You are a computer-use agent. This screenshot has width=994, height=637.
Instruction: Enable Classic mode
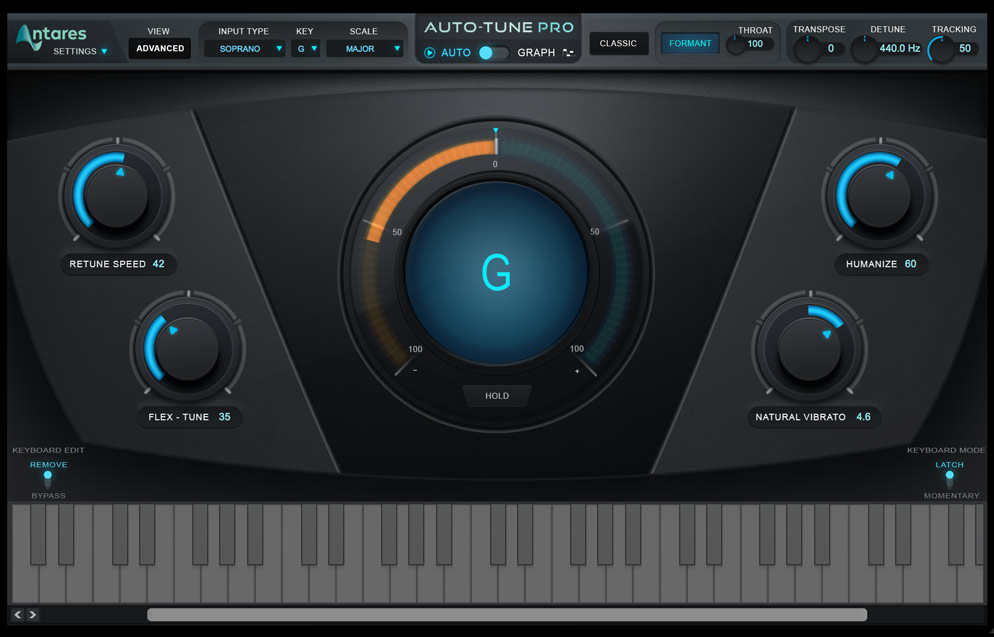coord(618,43)
